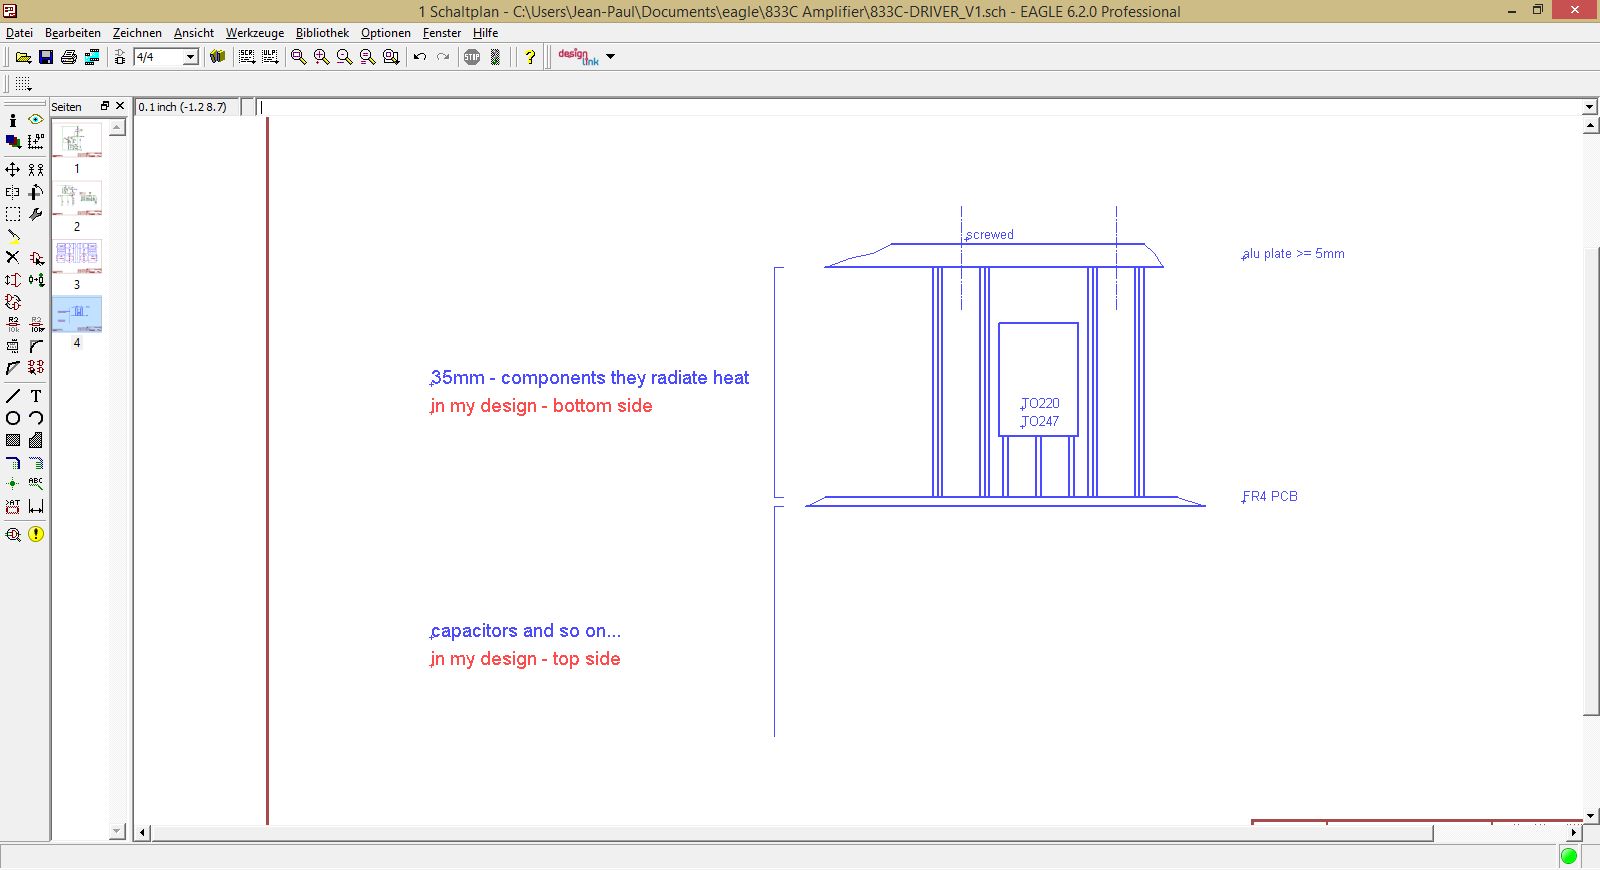Viewport: 1600px width, 870px height.
Task: Expand the command history dropdown
Action: (x=1590, y=107)
